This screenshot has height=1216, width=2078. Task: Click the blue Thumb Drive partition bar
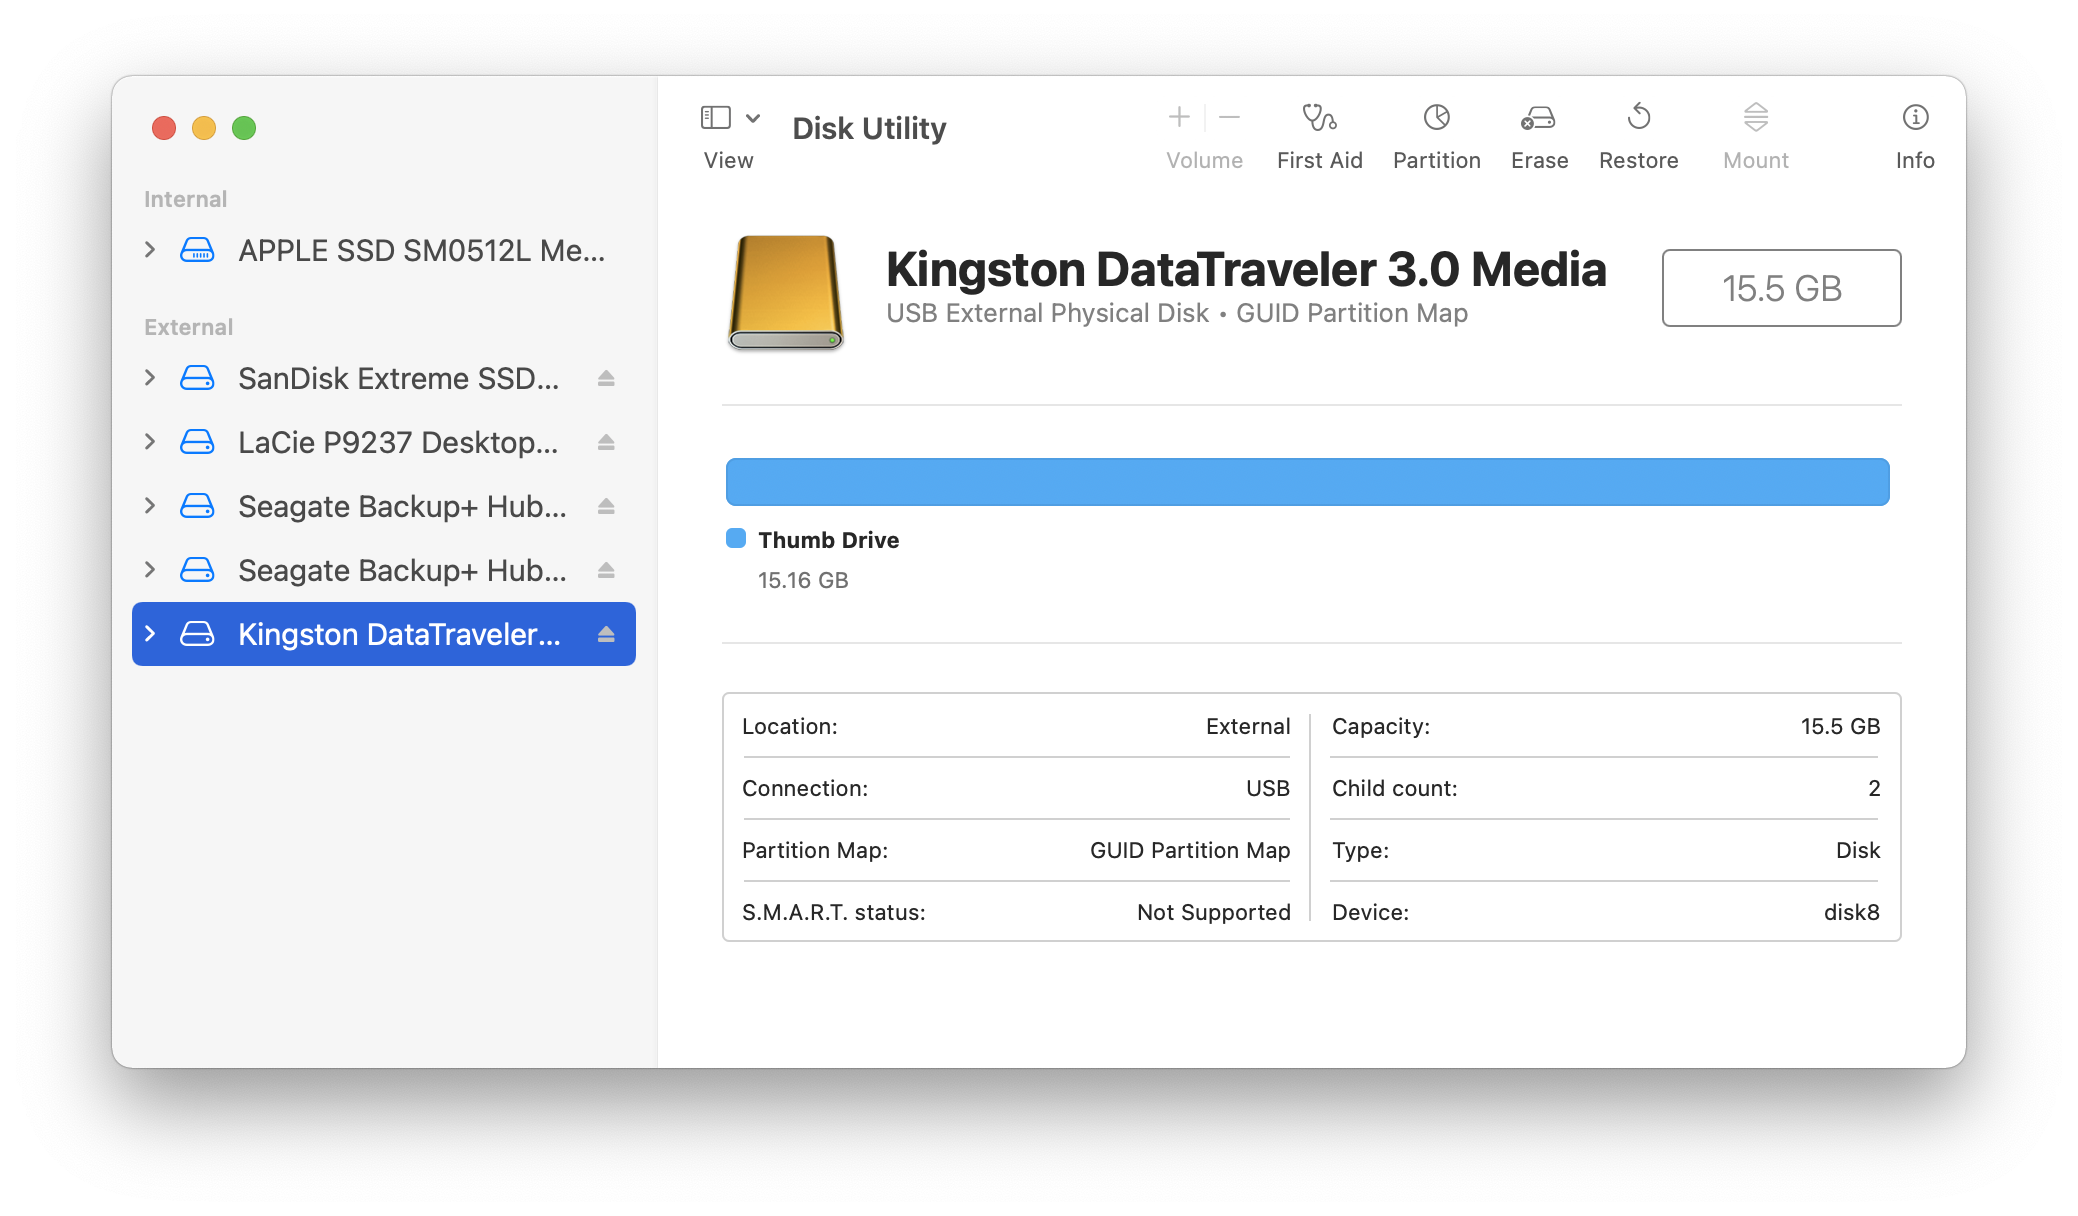[x=1307, y=482]
